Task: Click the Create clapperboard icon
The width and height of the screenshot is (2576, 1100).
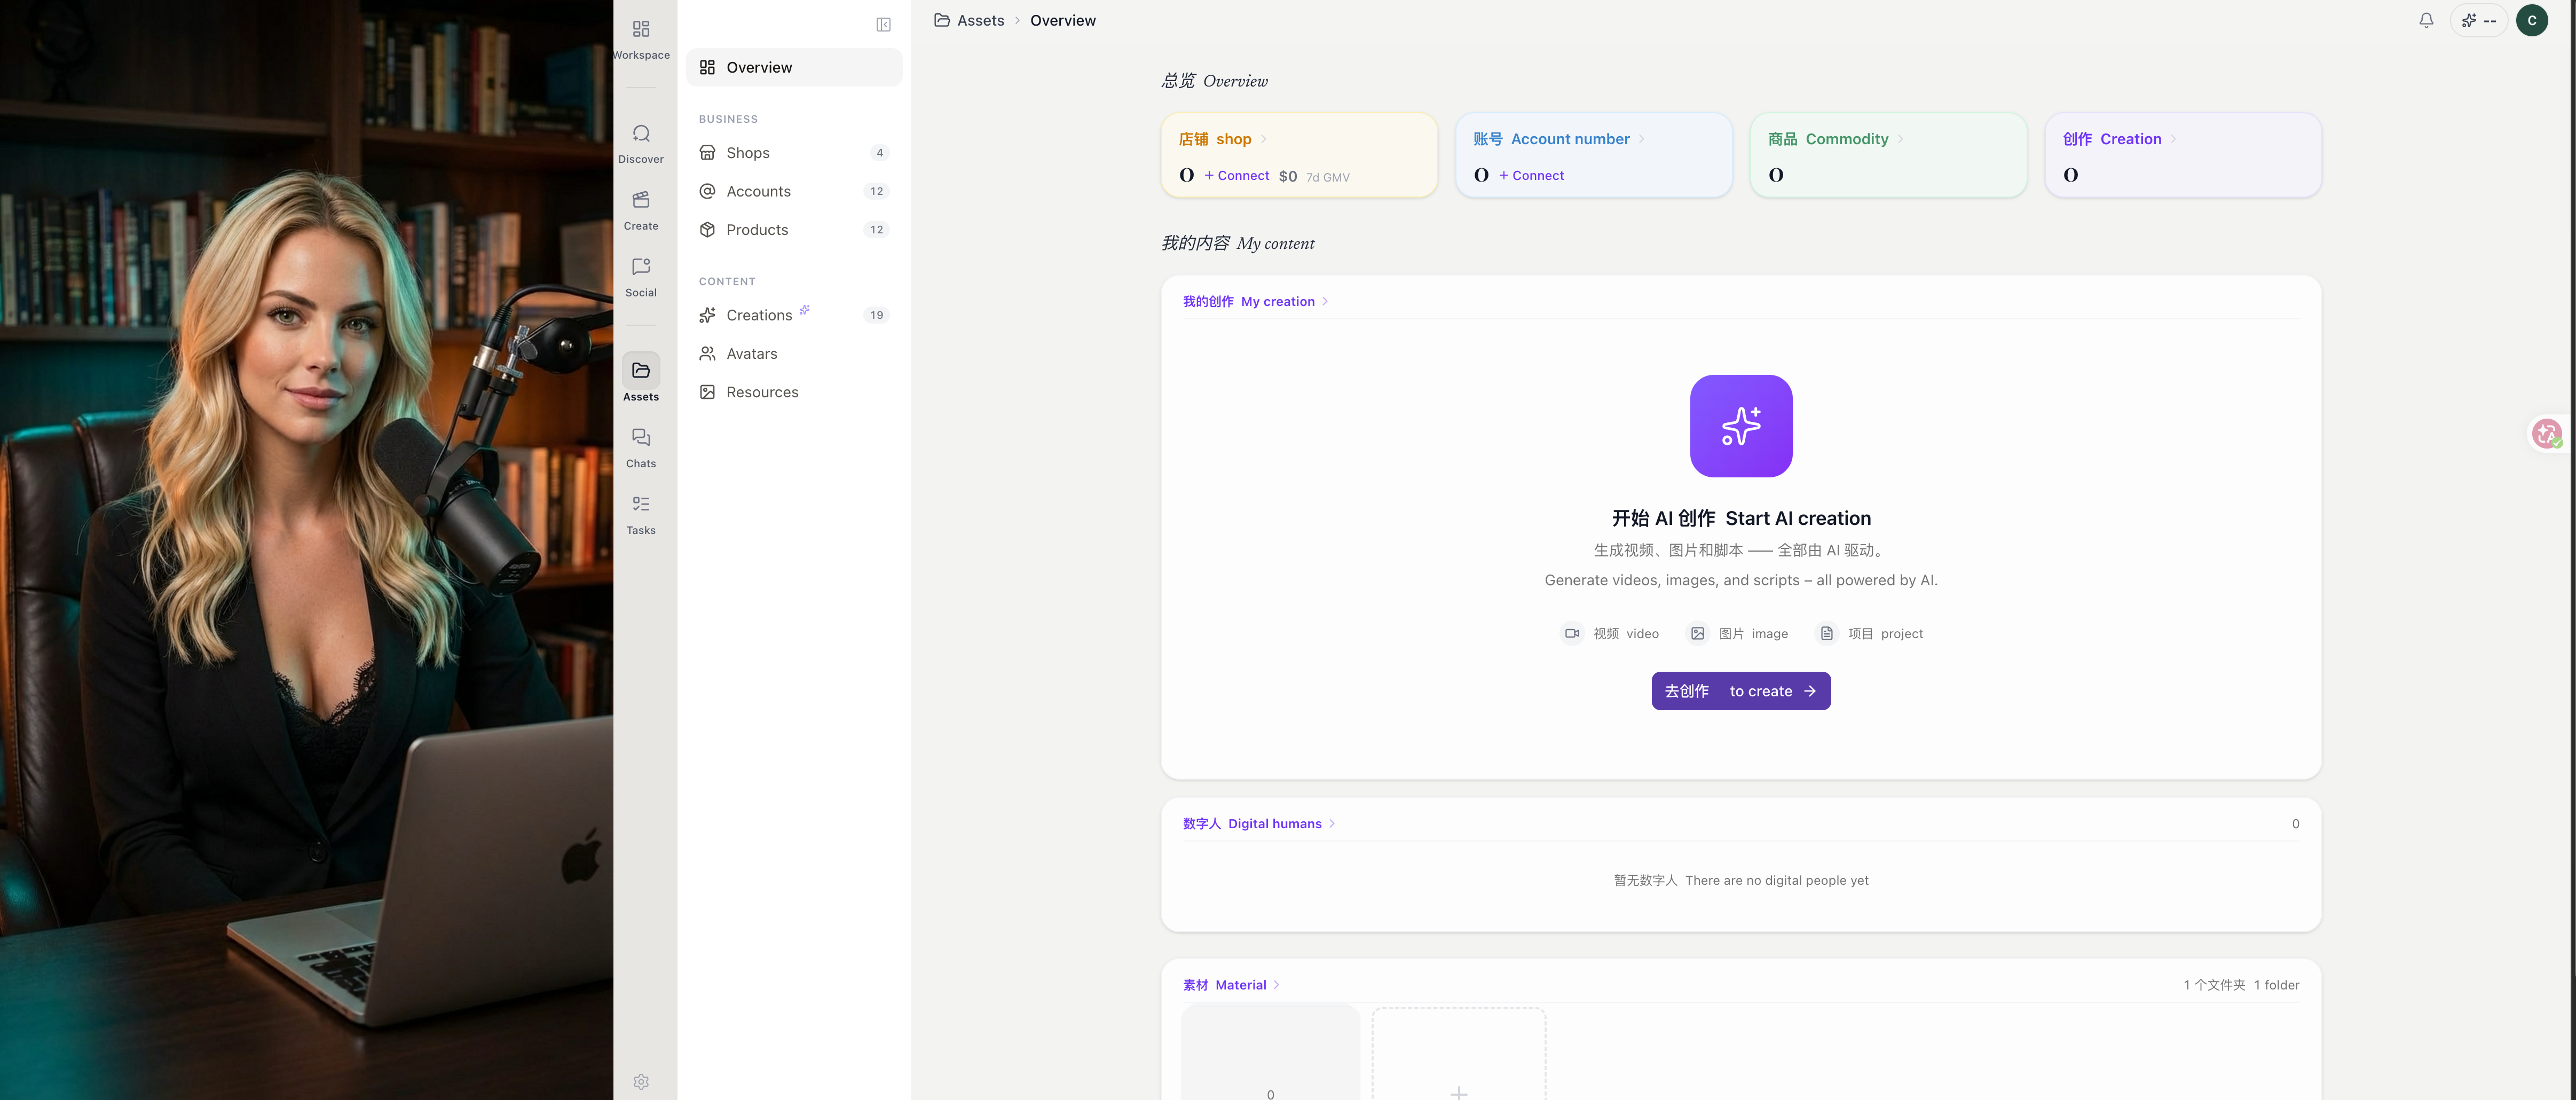Action: pyautogui.click(x=641, y=200)
